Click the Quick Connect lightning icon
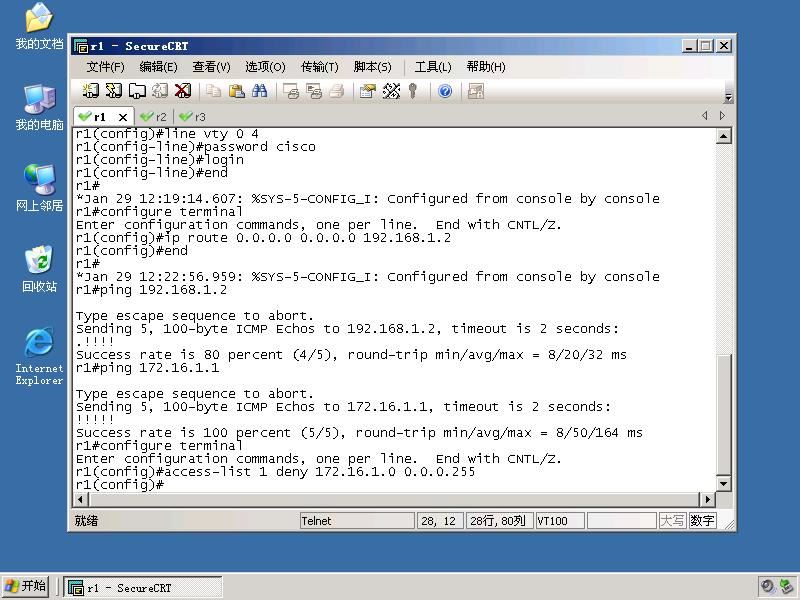 [x=114, y=91]
